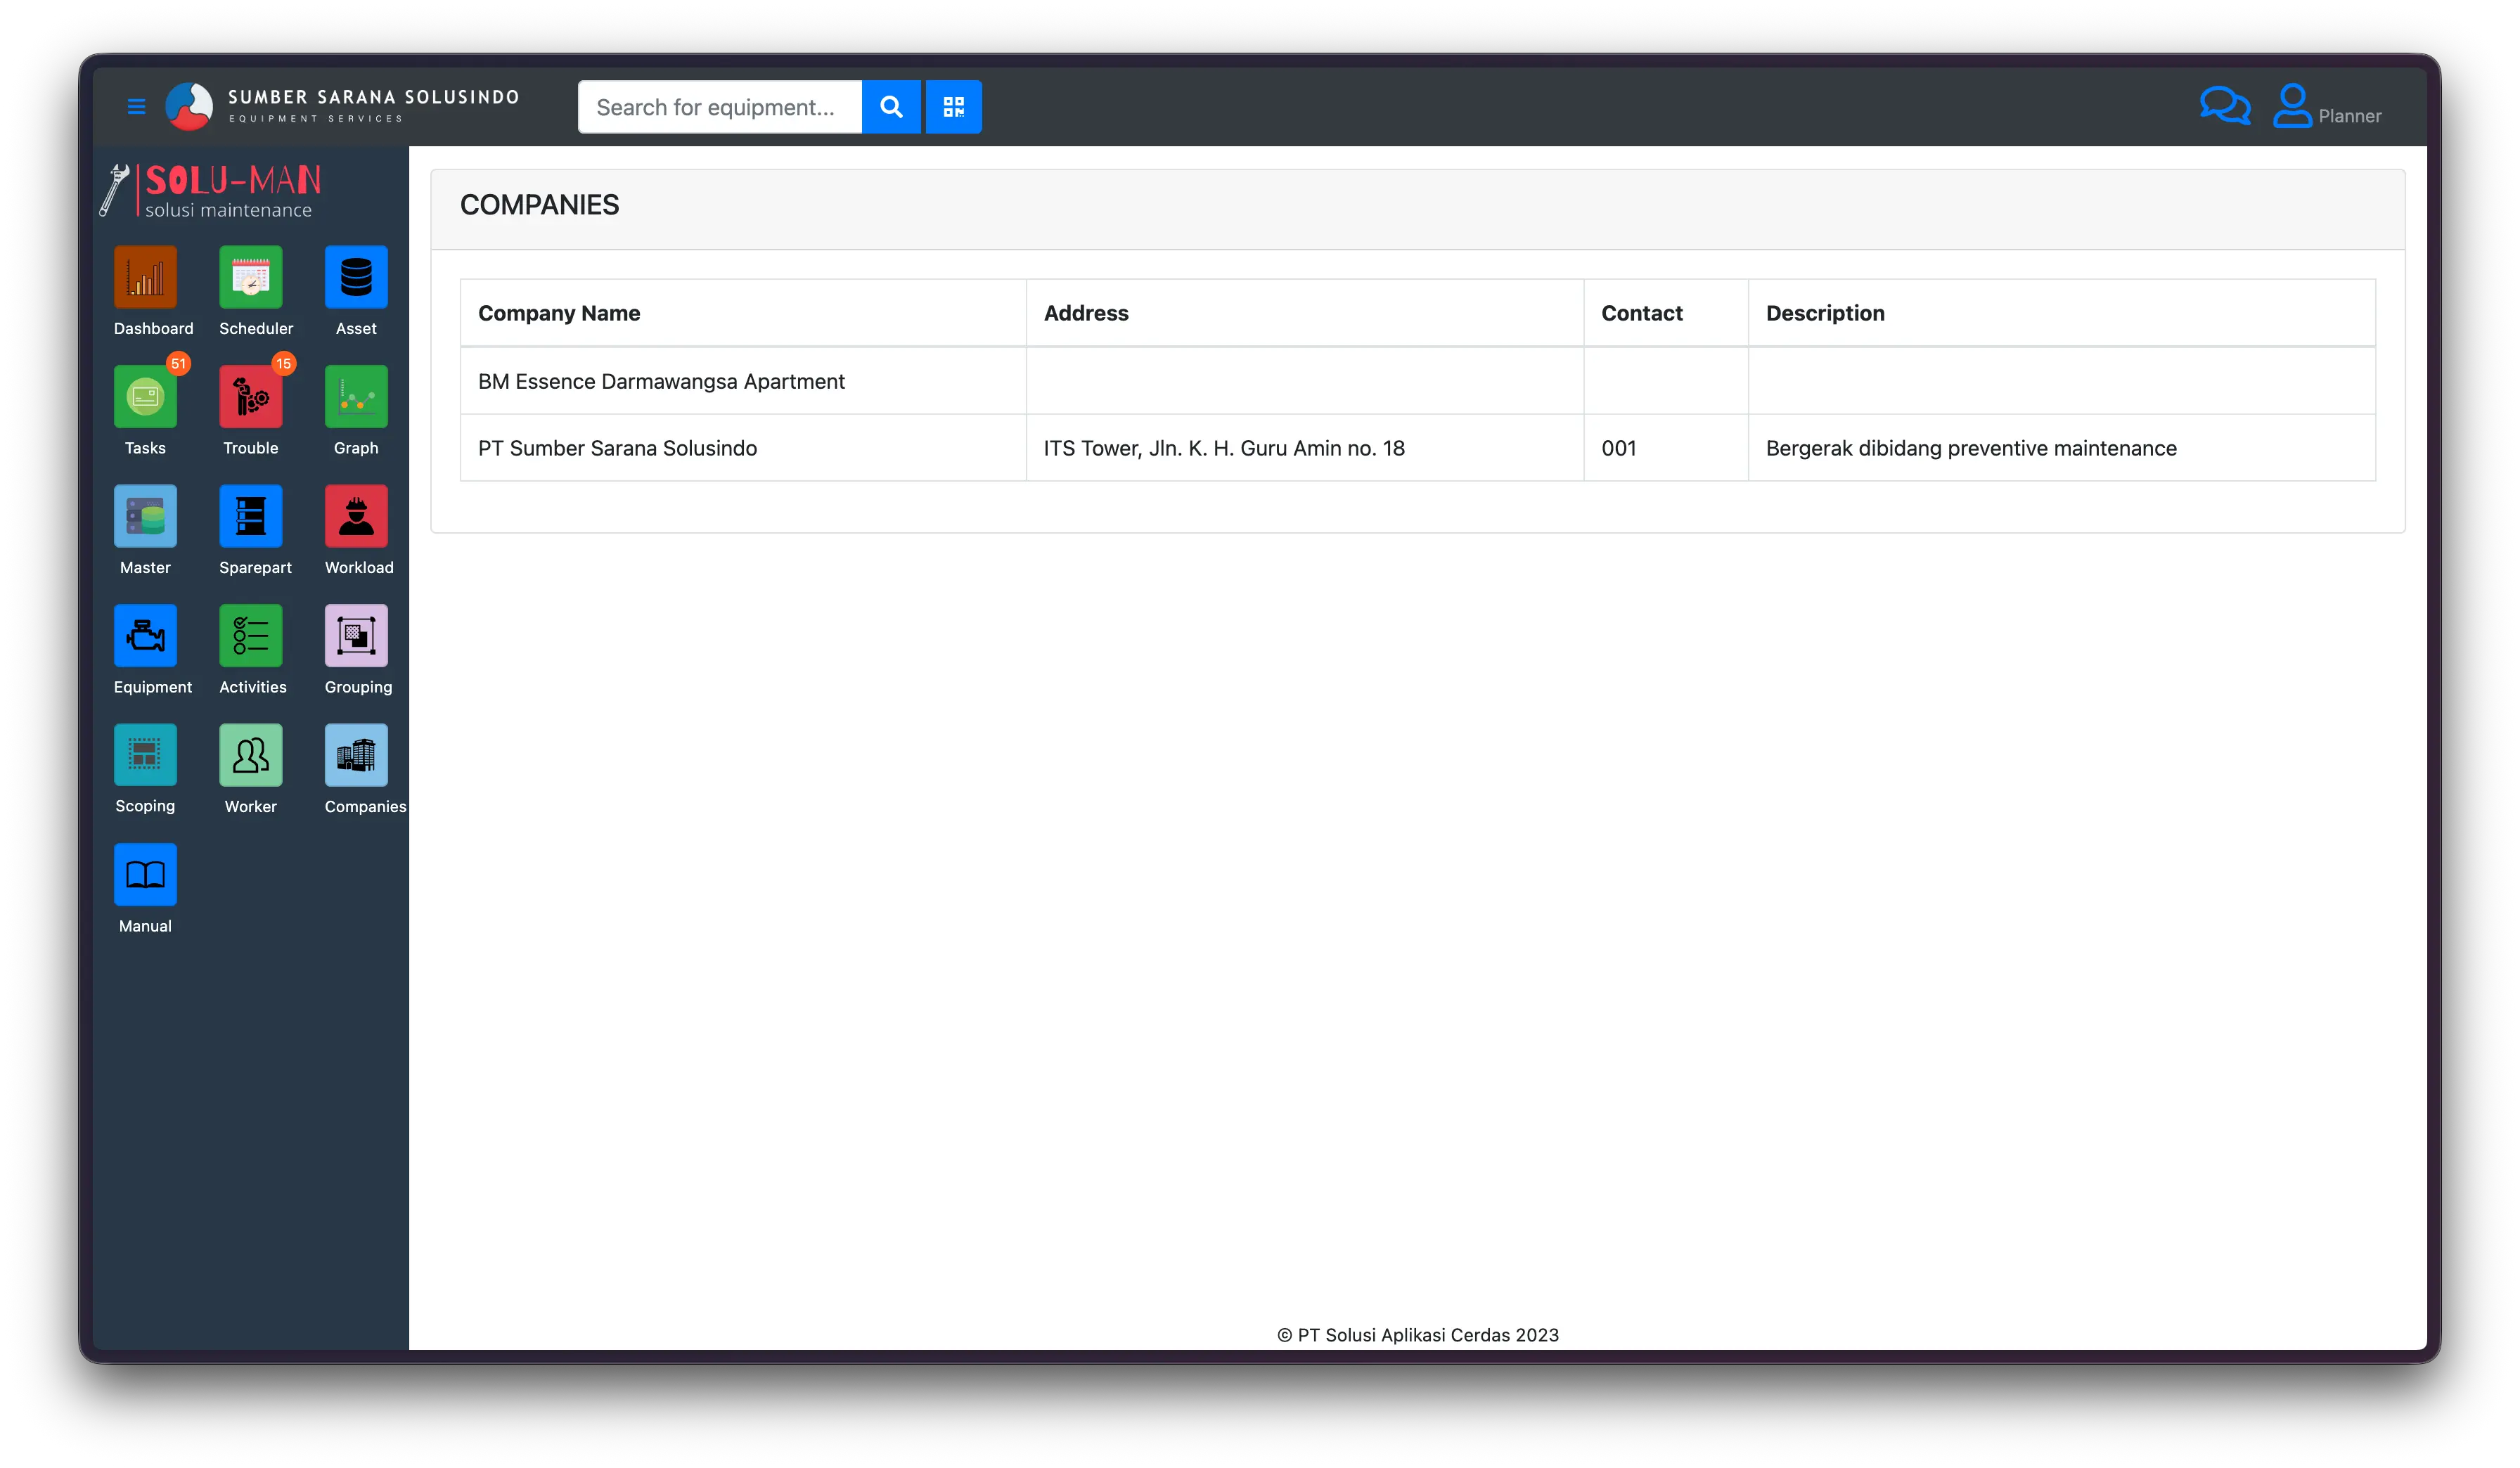Select the Graph icon

coord(356,397)
